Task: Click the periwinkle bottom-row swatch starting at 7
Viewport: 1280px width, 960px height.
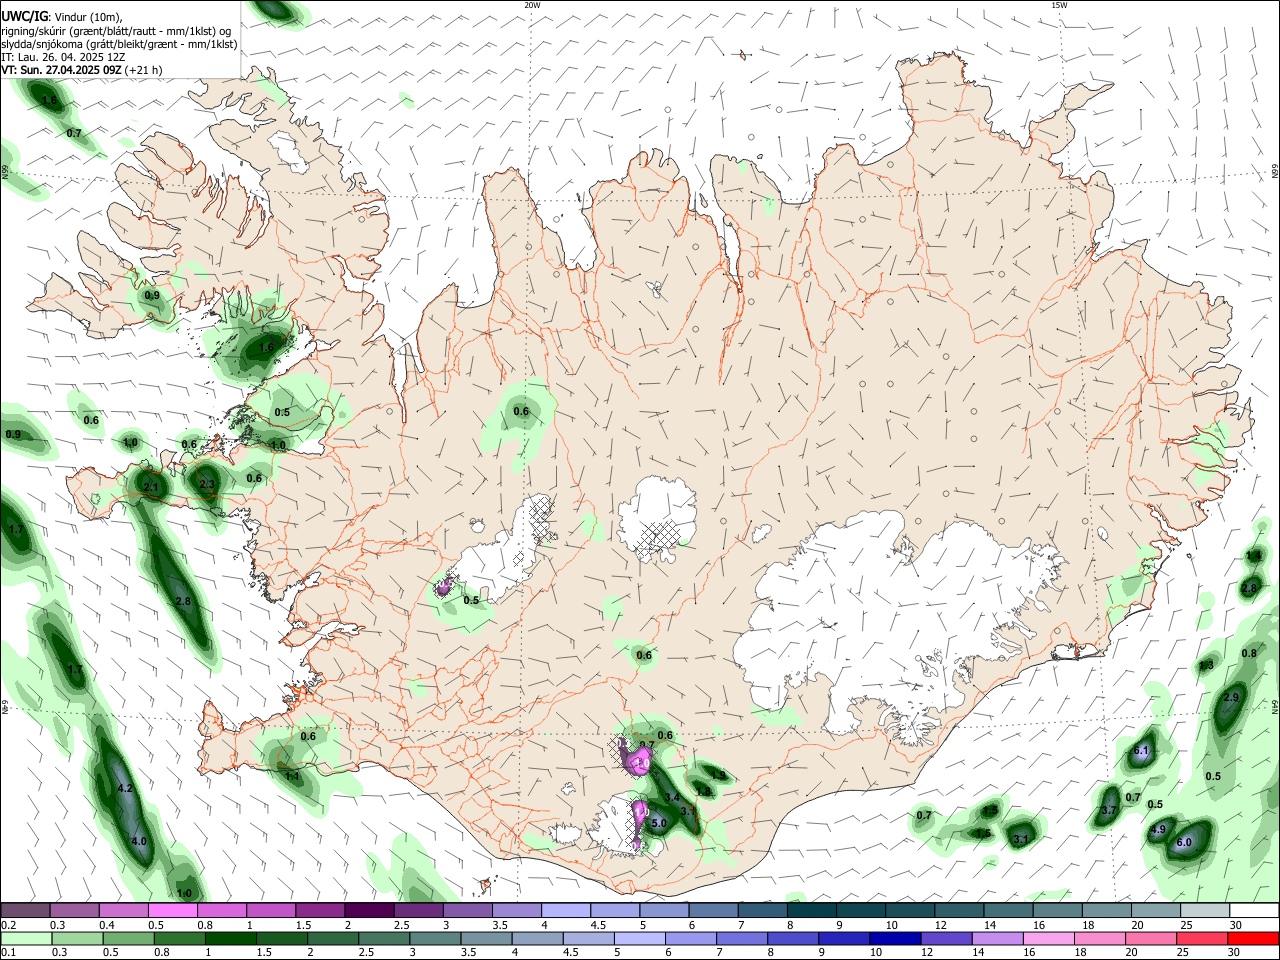Action: (742, 939)
